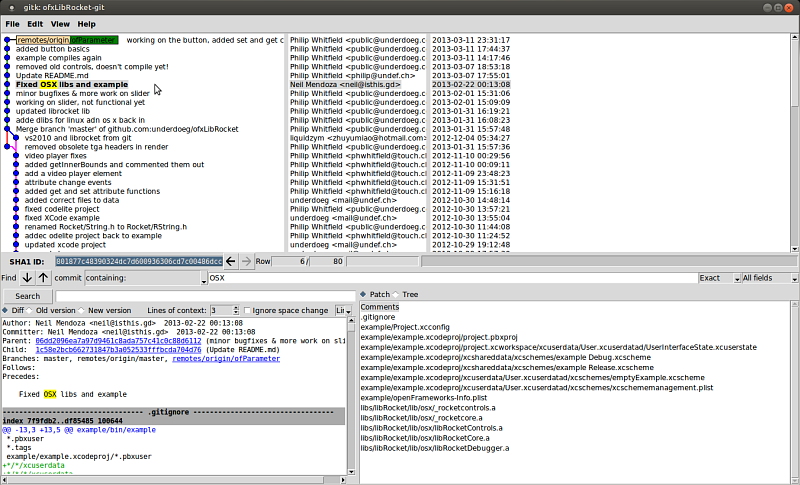800x485 pixels.
Task: Open the All fields dropdown
Action: 770,277
